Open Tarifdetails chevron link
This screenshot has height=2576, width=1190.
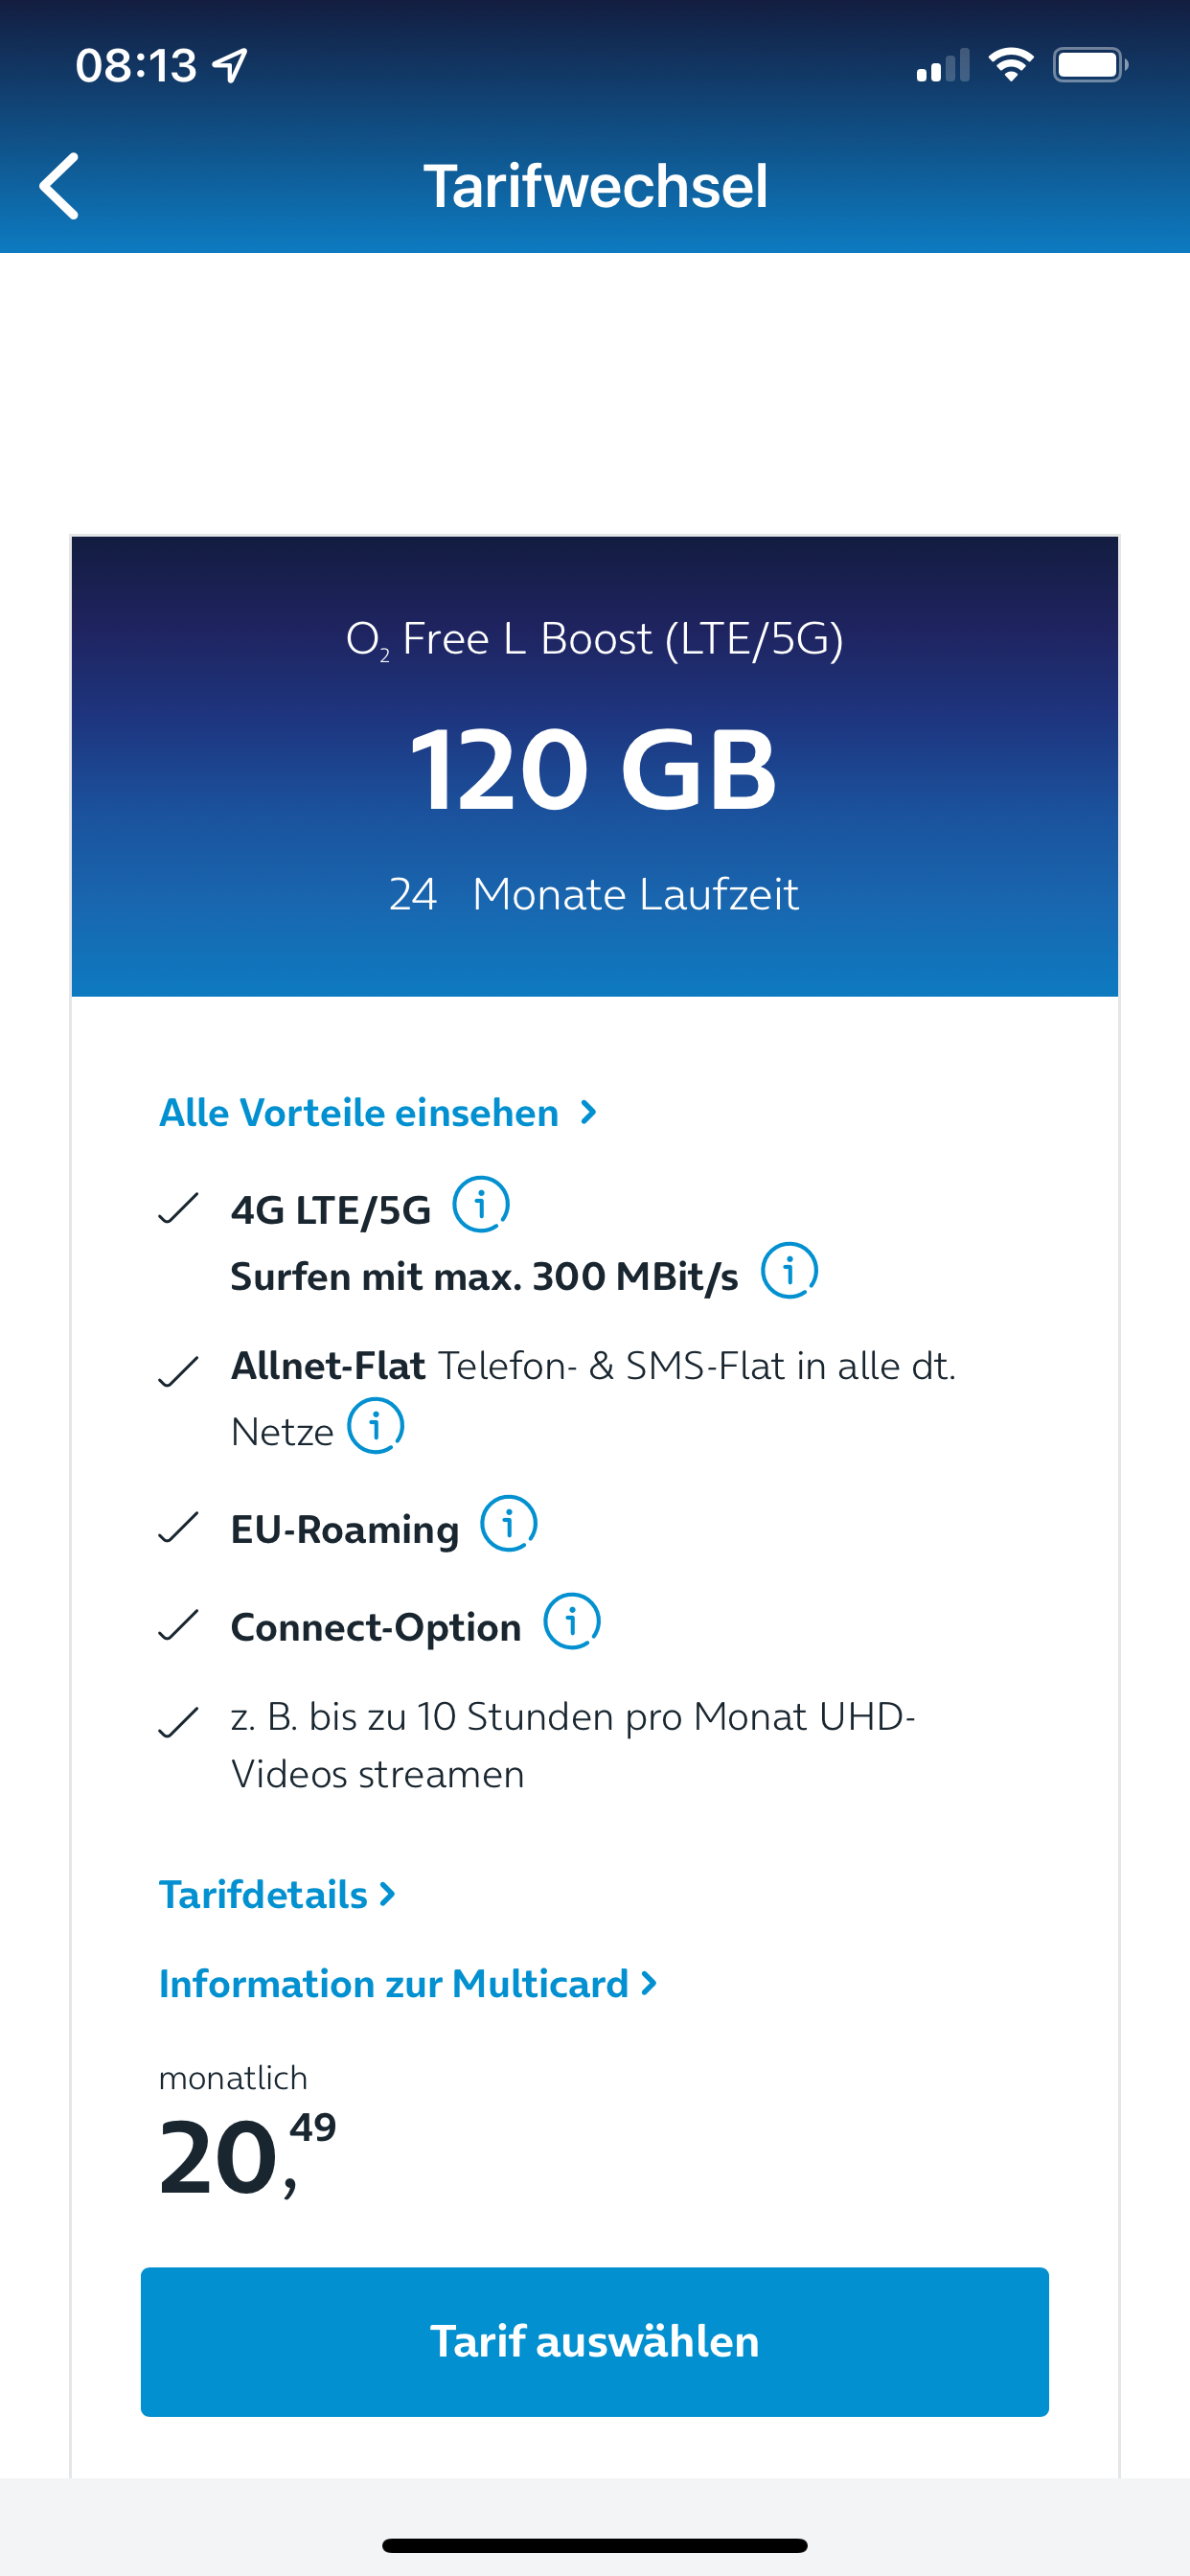(278, 1894)
